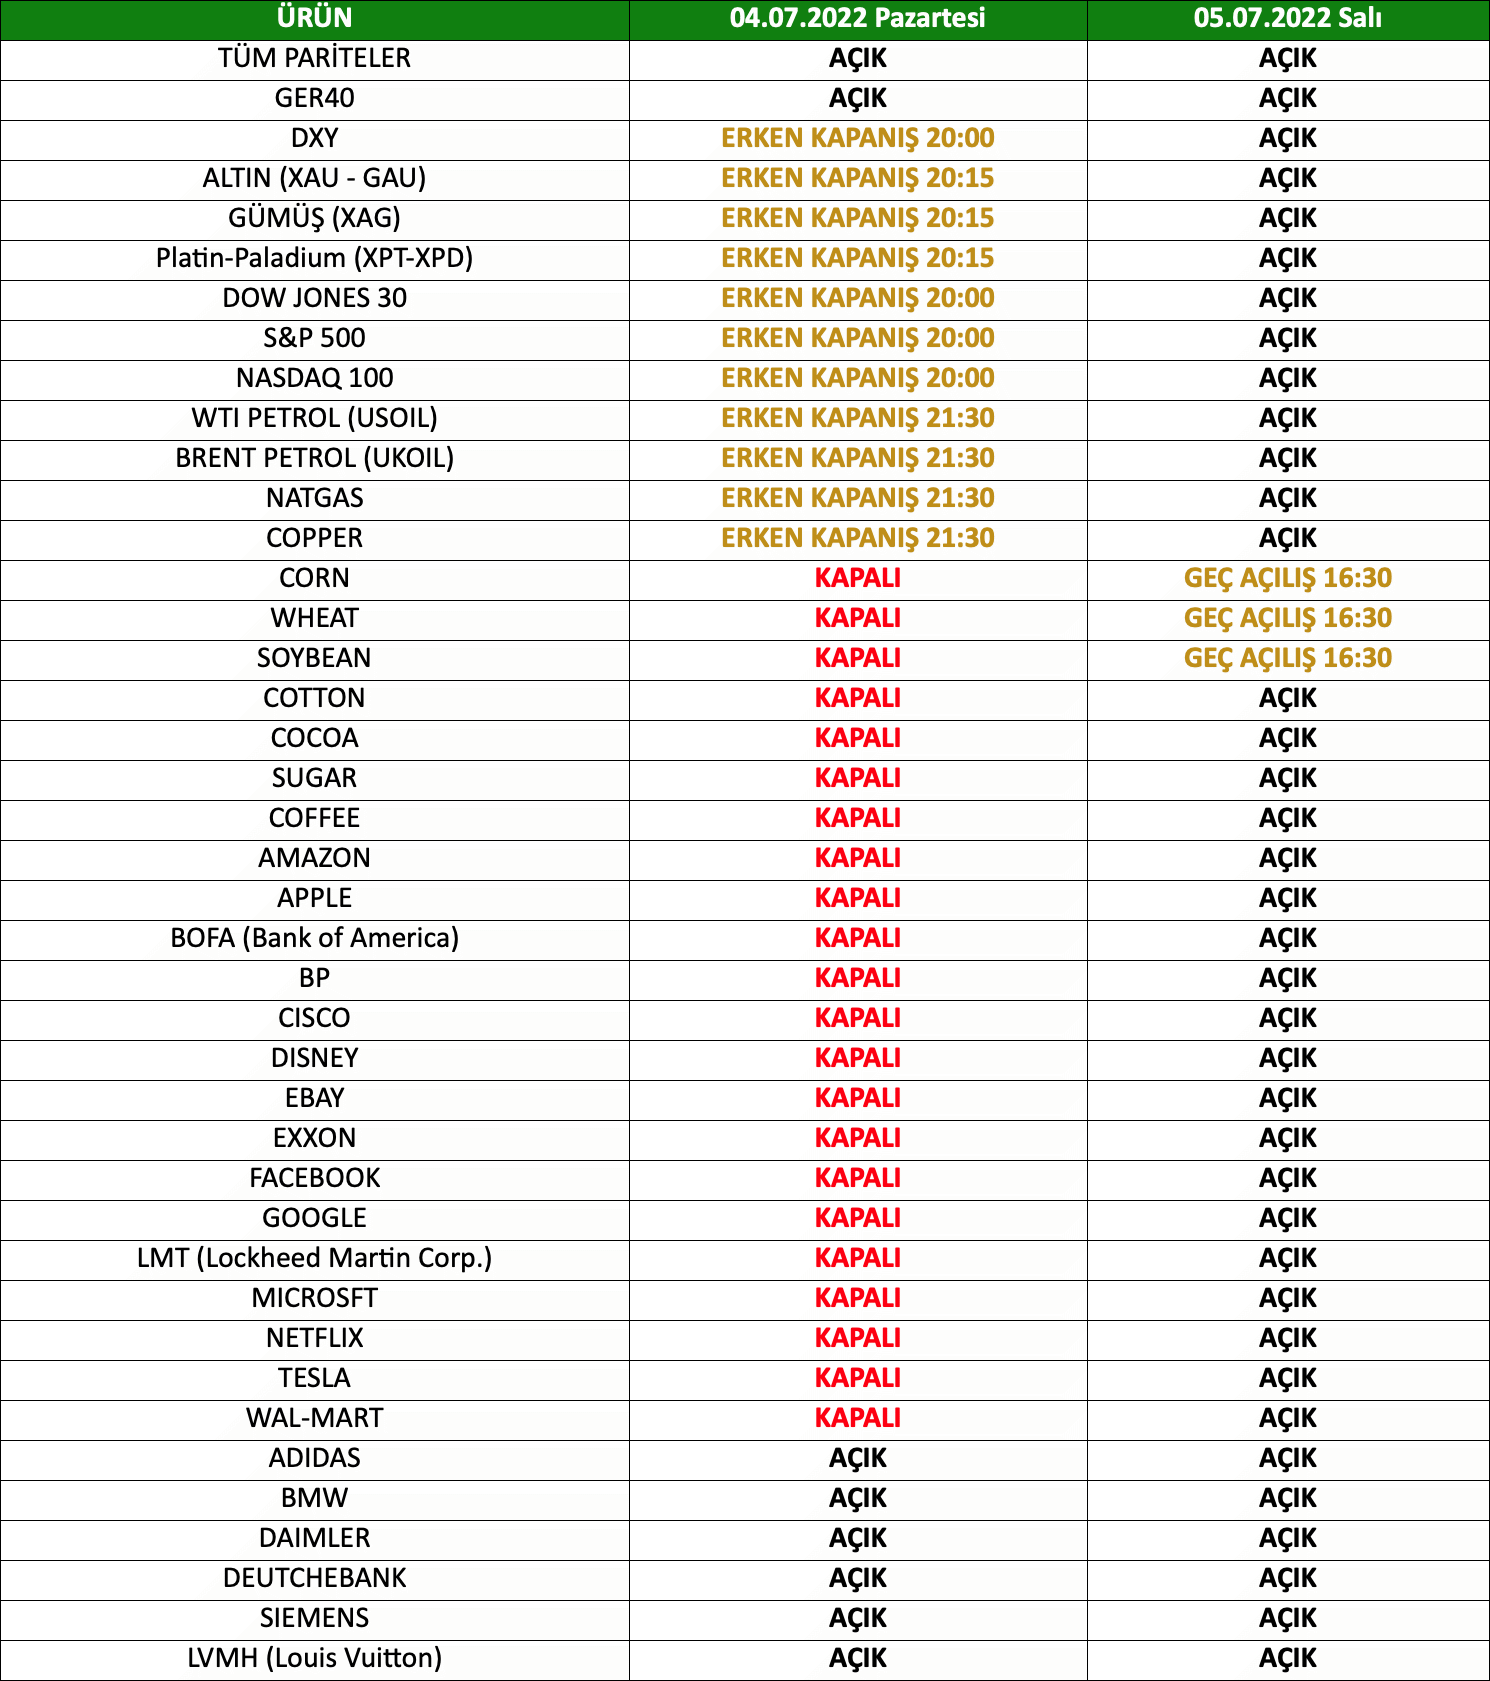Click the WTI PETROL (USOIL) row label
Image resolution: width=1490 pixels, height=1681 pixels.
click(x=314, y=418)
